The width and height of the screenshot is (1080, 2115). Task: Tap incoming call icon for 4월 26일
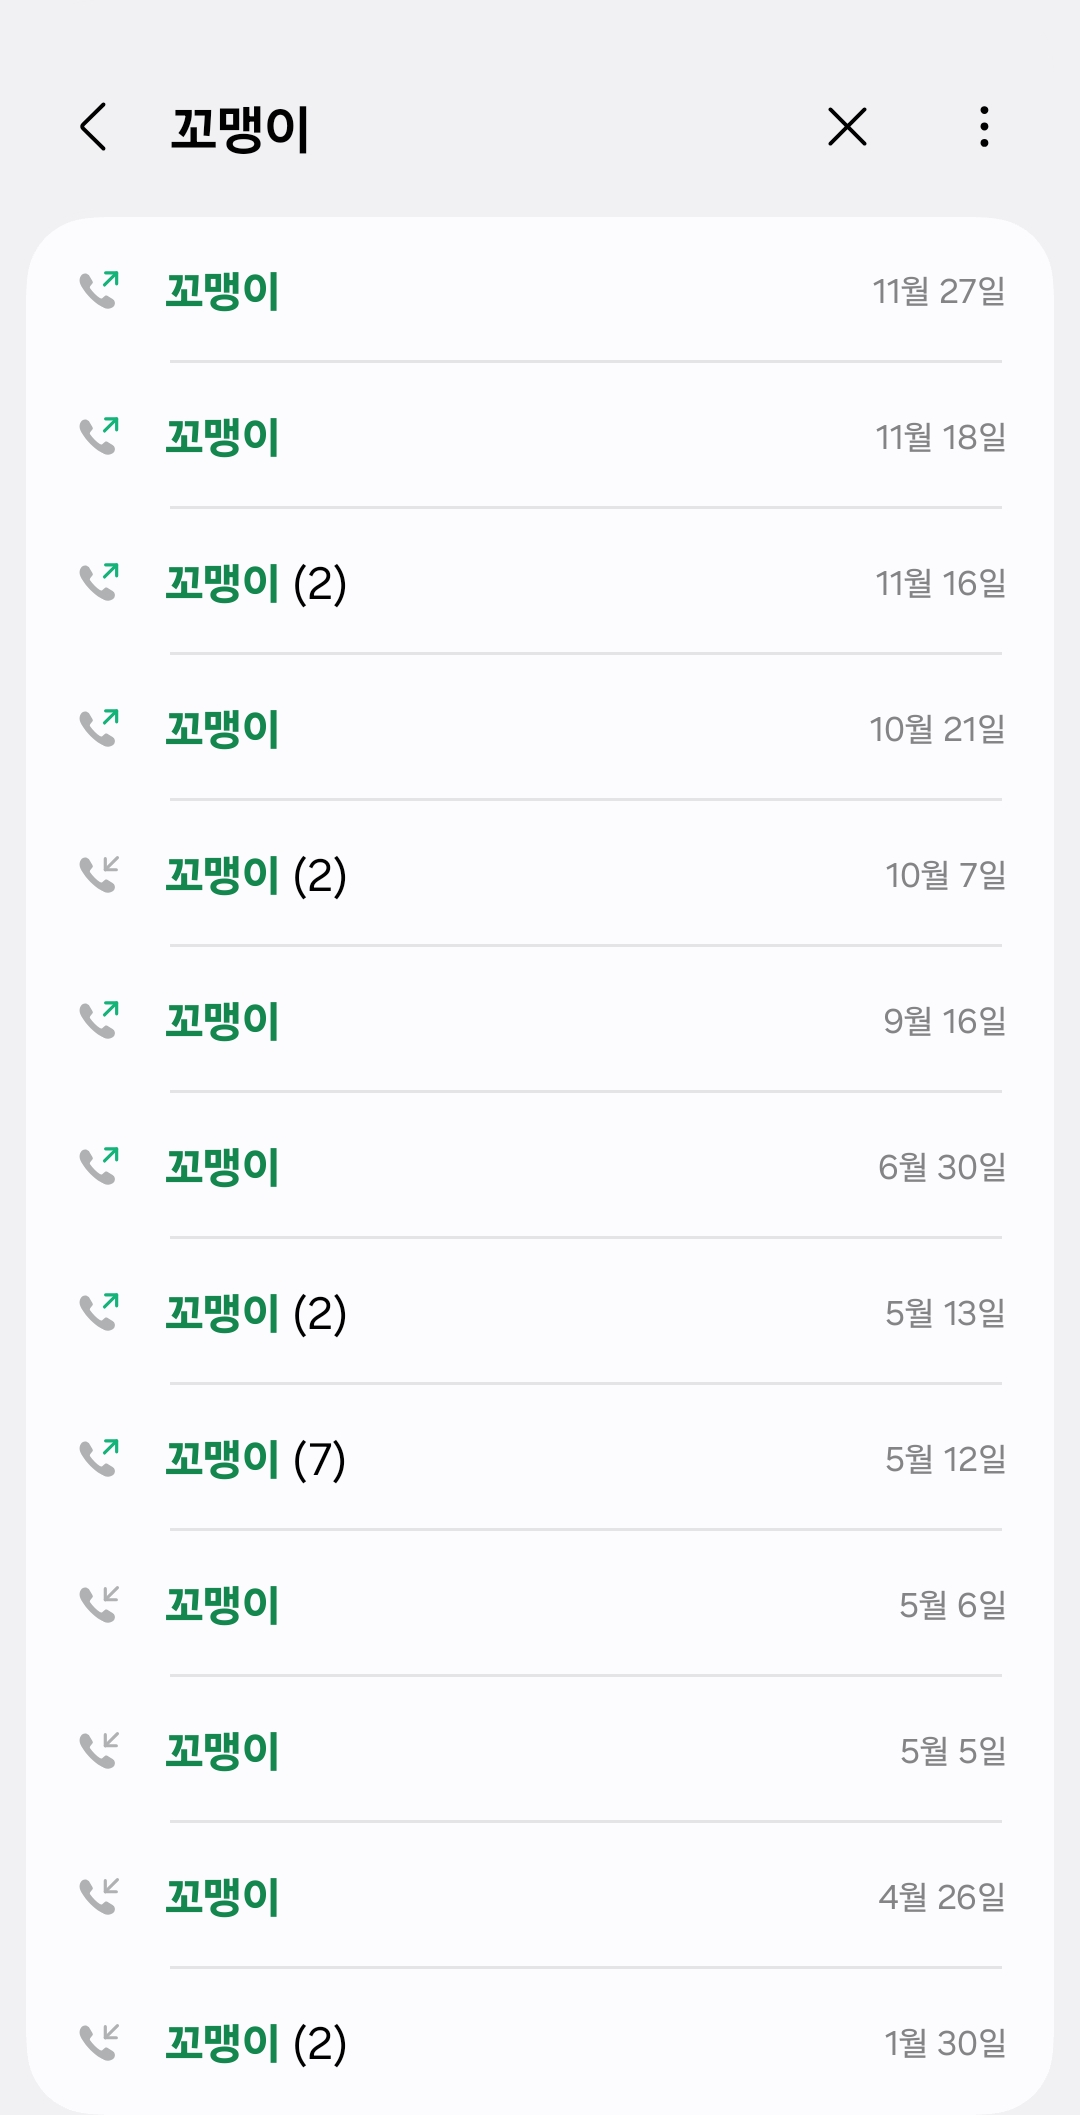point(99,1897)
